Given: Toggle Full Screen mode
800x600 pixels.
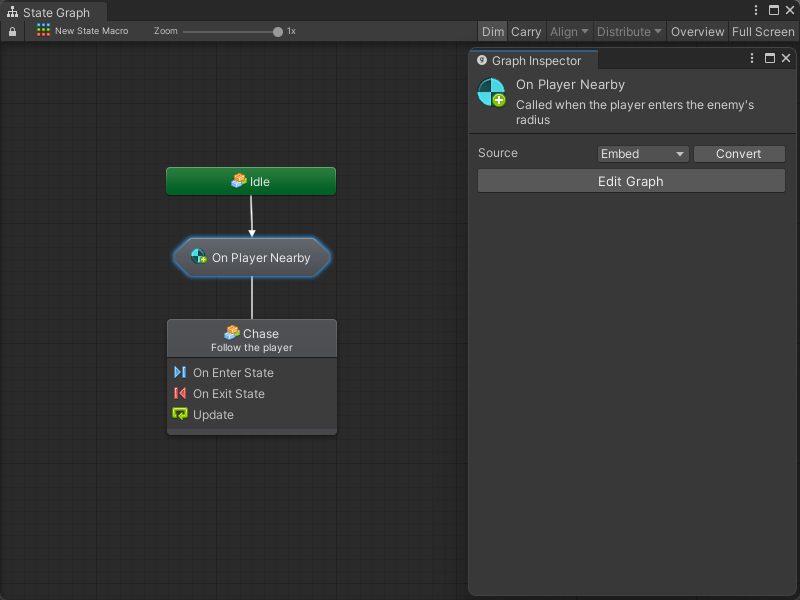Looking at the screenshot, I should pos(762,32).
